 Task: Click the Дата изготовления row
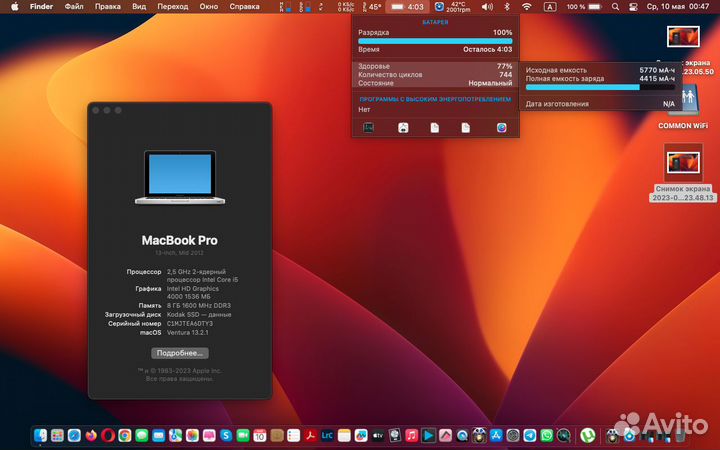(x=600, y=104)
